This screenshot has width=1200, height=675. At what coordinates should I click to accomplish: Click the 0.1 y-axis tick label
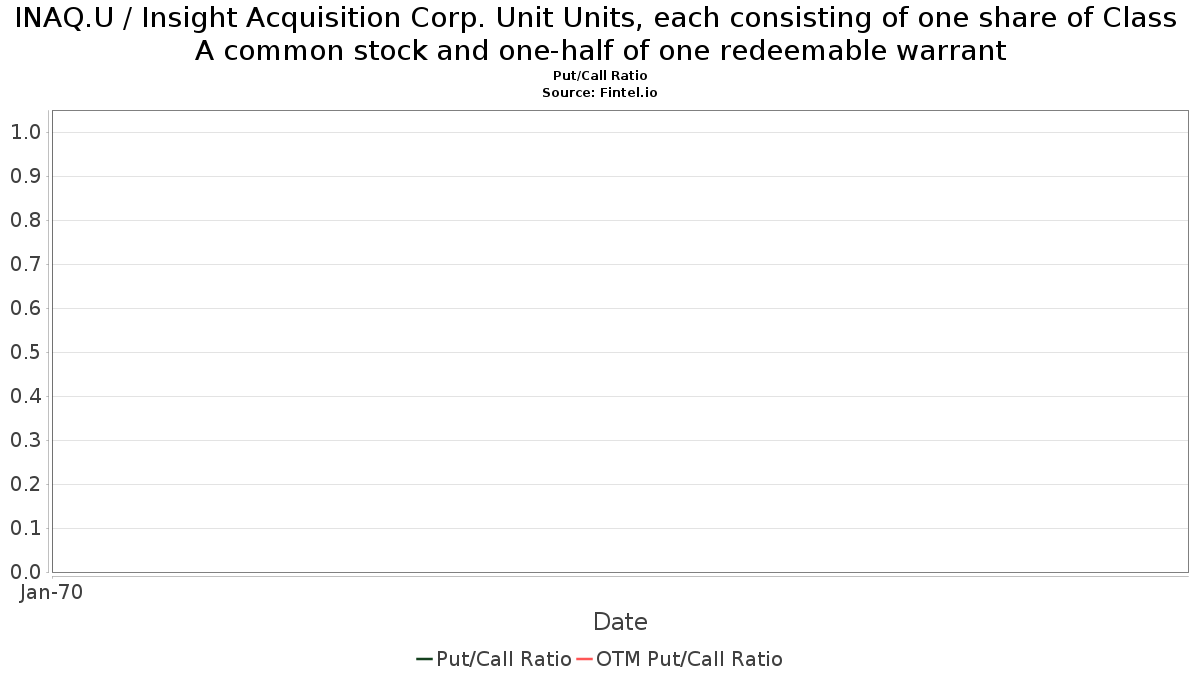coord(26,528)
